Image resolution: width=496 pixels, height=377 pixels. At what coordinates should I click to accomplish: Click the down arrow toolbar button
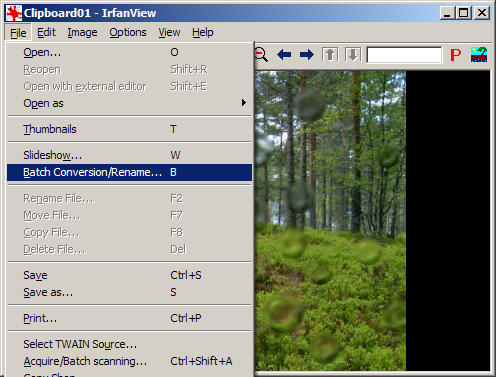[x=353, y=54]
